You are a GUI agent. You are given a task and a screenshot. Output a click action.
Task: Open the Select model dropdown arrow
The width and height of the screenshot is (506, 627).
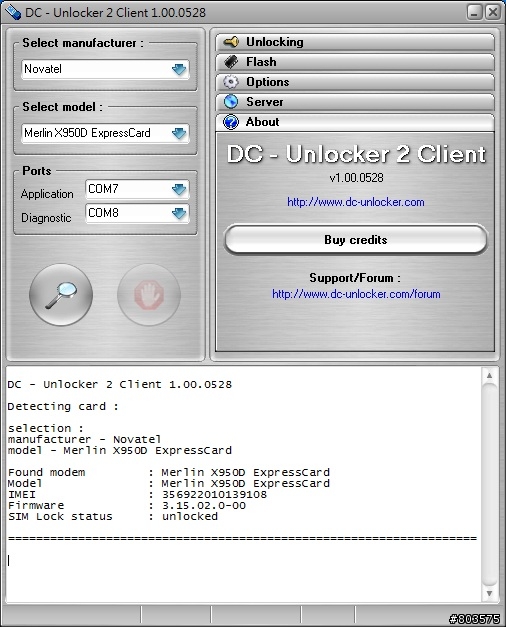179,133
